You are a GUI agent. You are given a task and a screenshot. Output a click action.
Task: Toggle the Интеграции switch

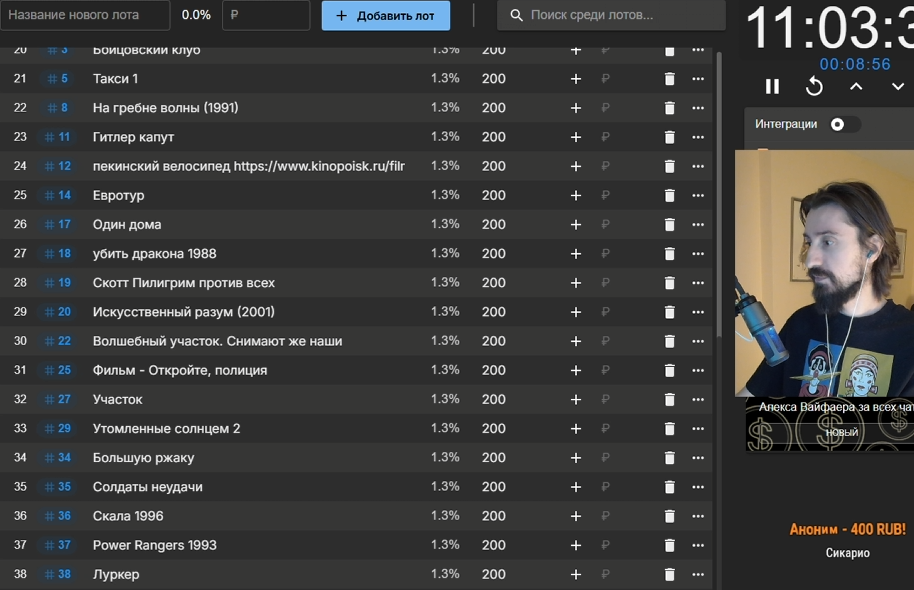click(x=843, y=124)
